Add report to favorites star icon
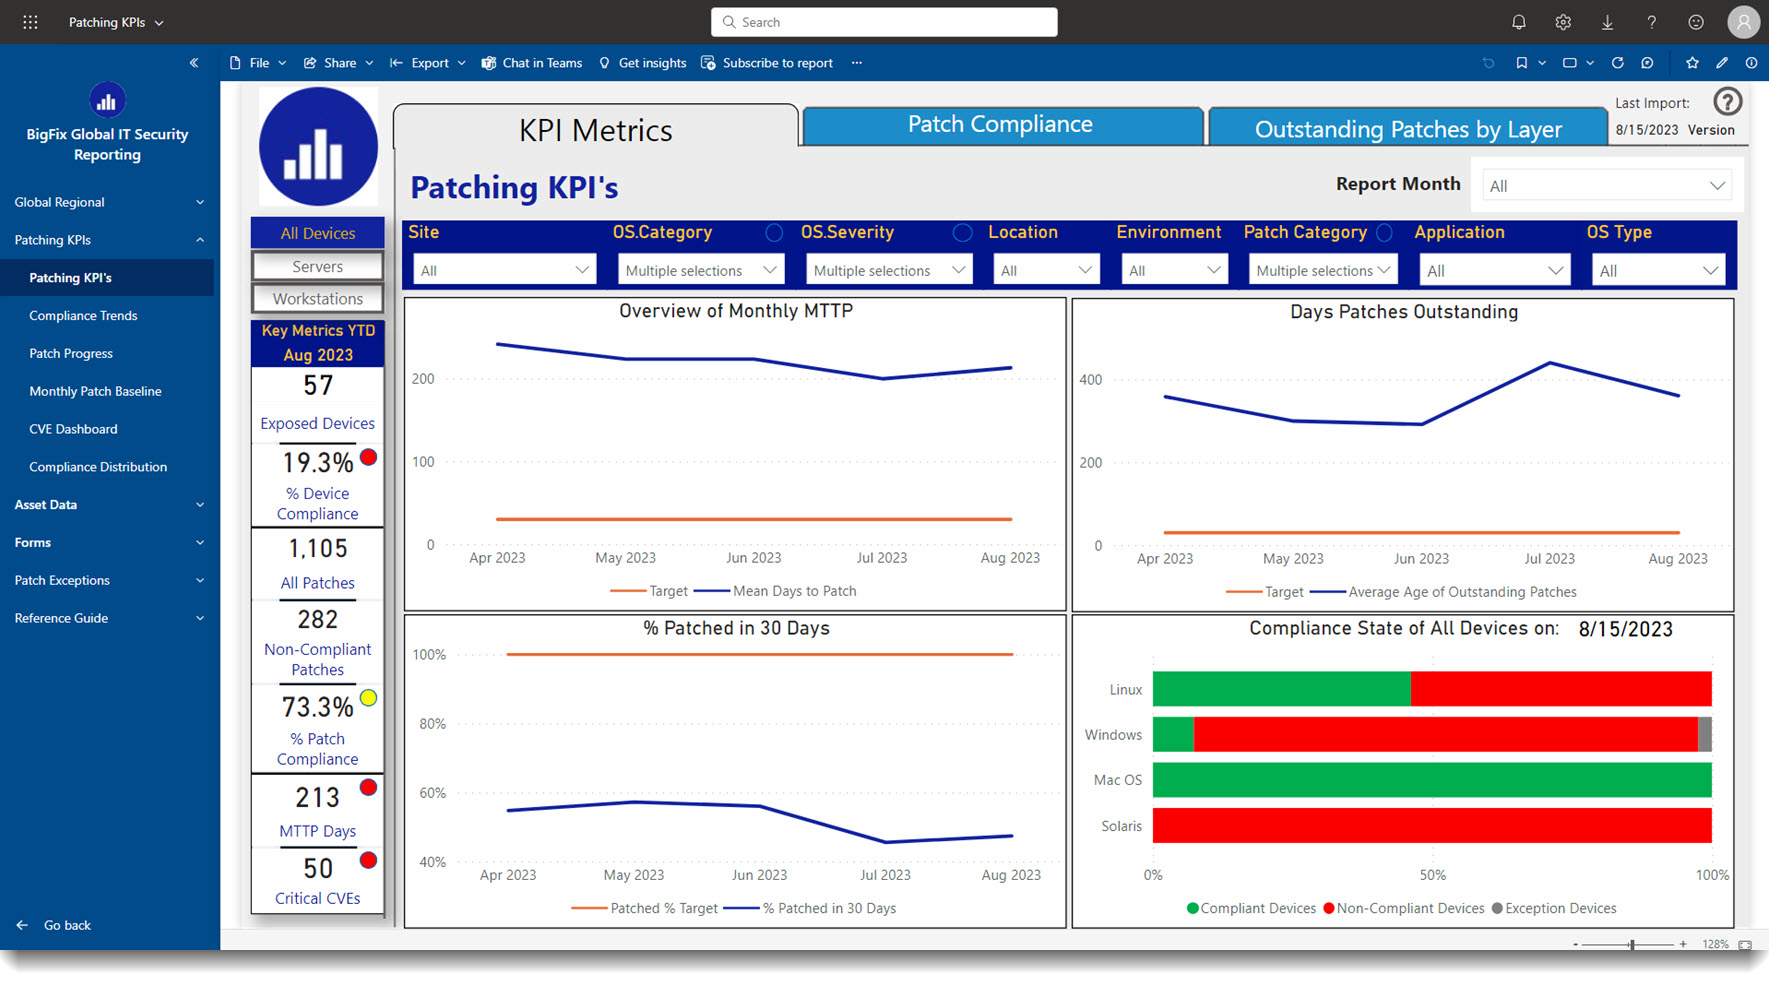The height and width of the screenshot is (990, 1769). tap(1692, 63)
